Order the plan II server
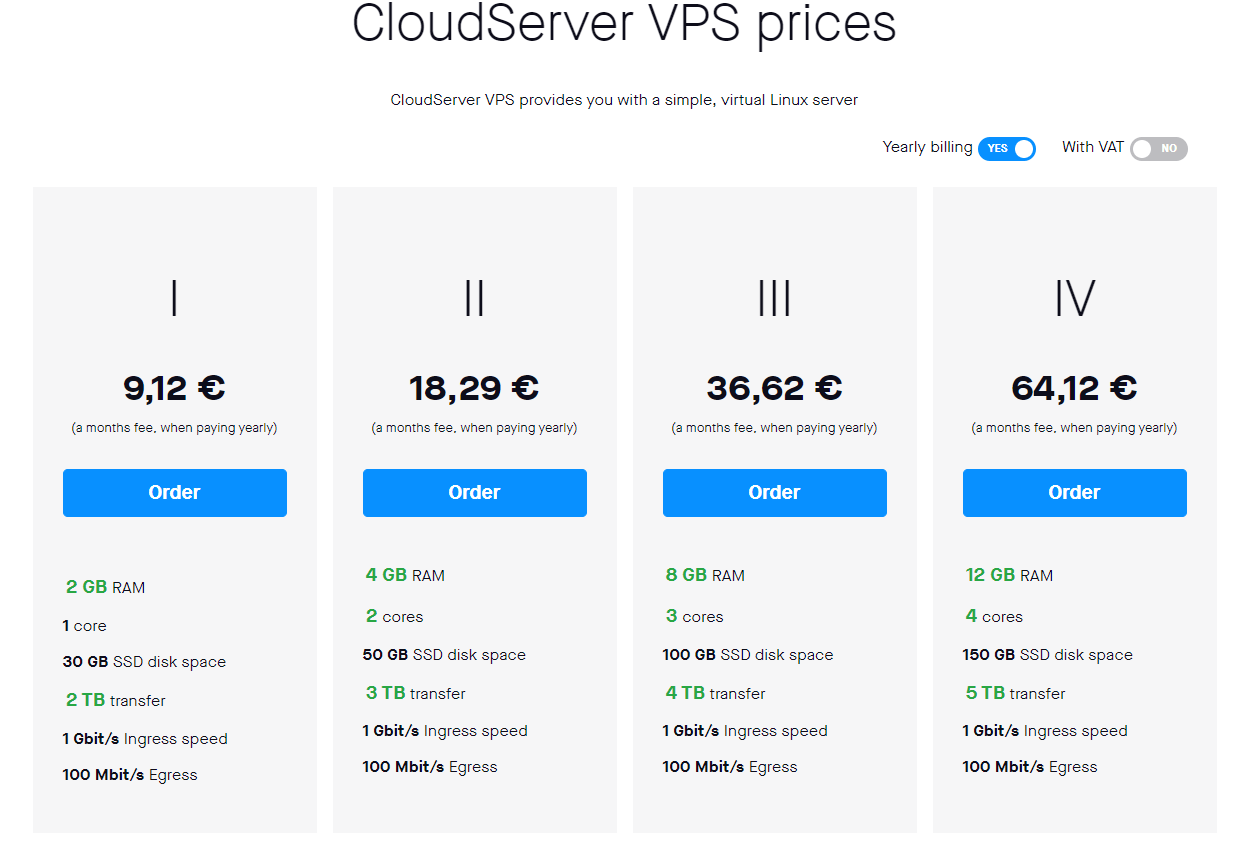This screenshot has width=1242, height=847. tap(475, 493)
